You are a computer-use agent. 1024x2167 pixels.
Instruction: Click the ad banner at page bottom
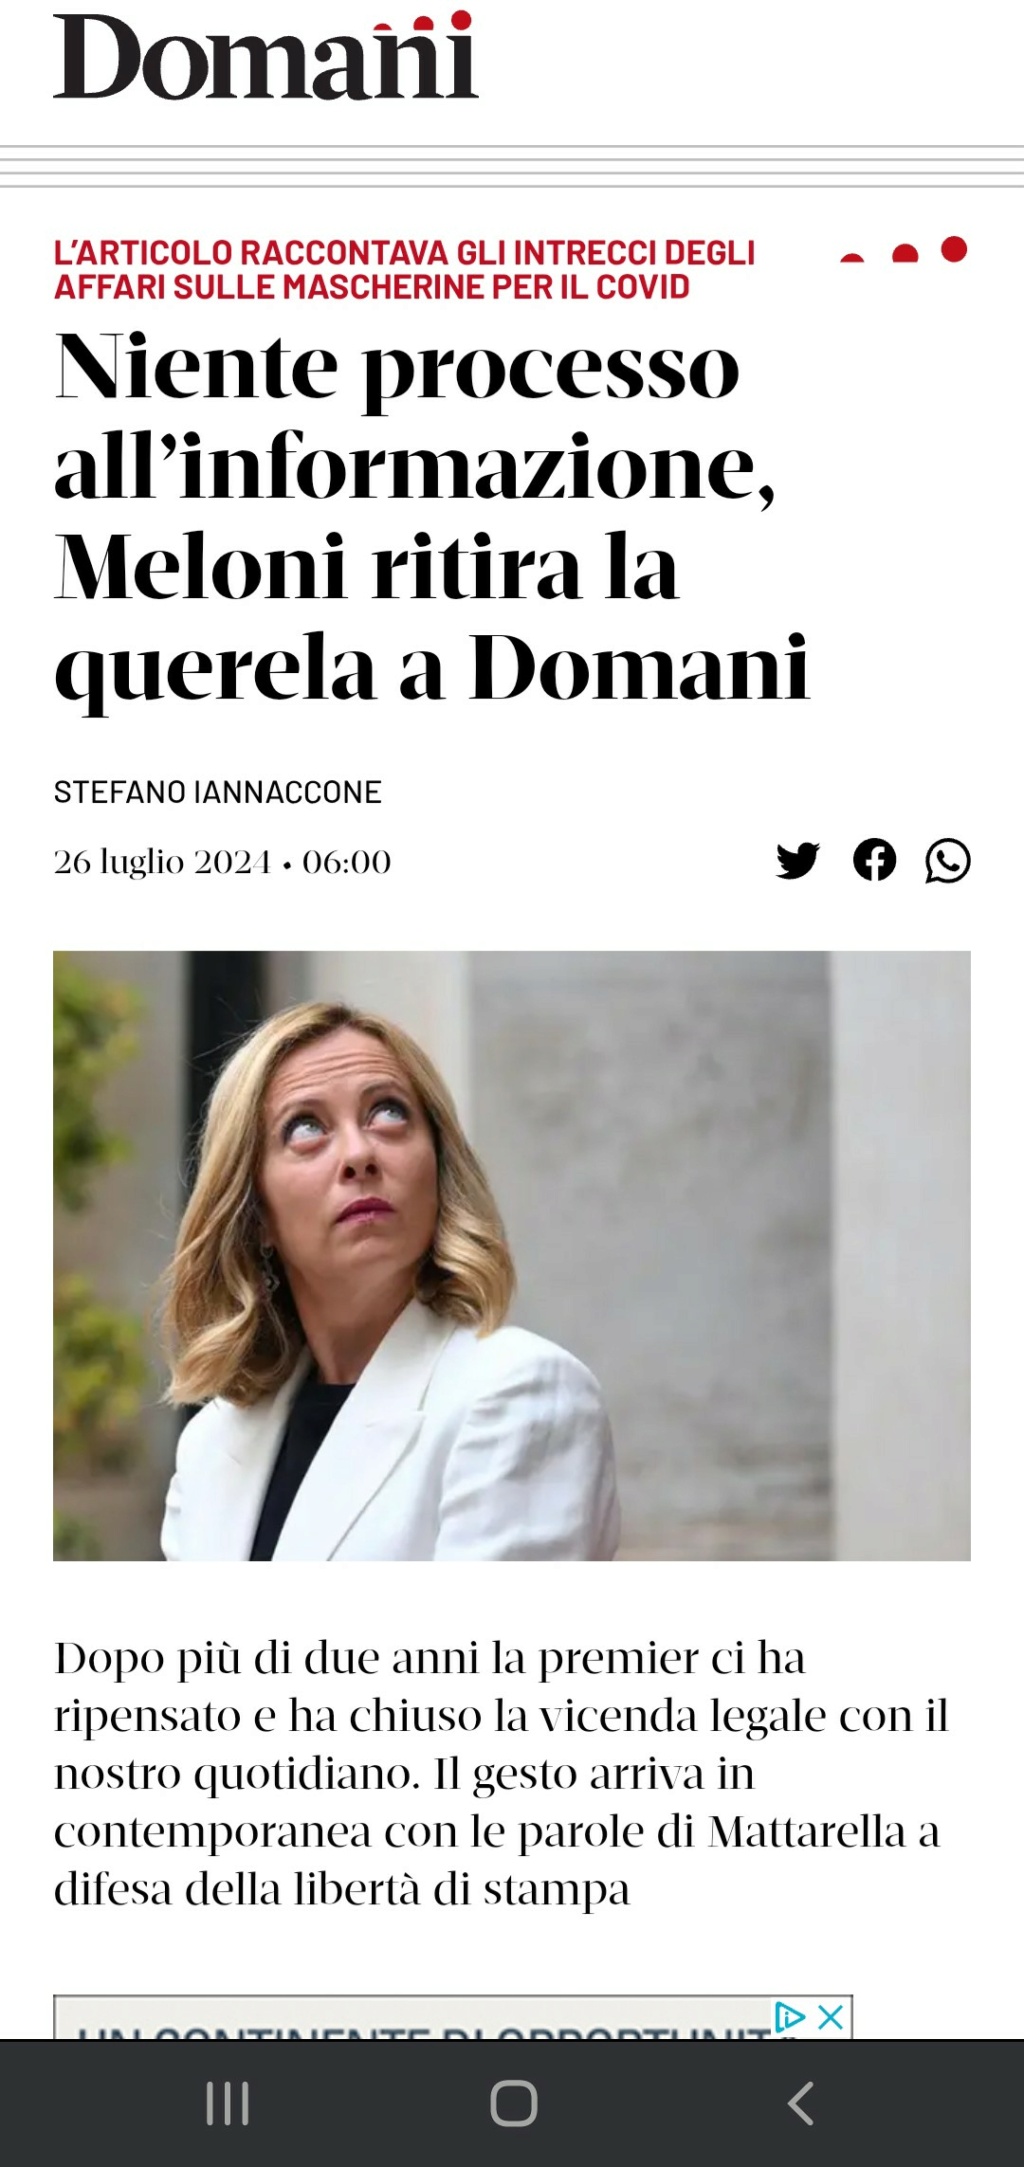[x=453, y=2017]
